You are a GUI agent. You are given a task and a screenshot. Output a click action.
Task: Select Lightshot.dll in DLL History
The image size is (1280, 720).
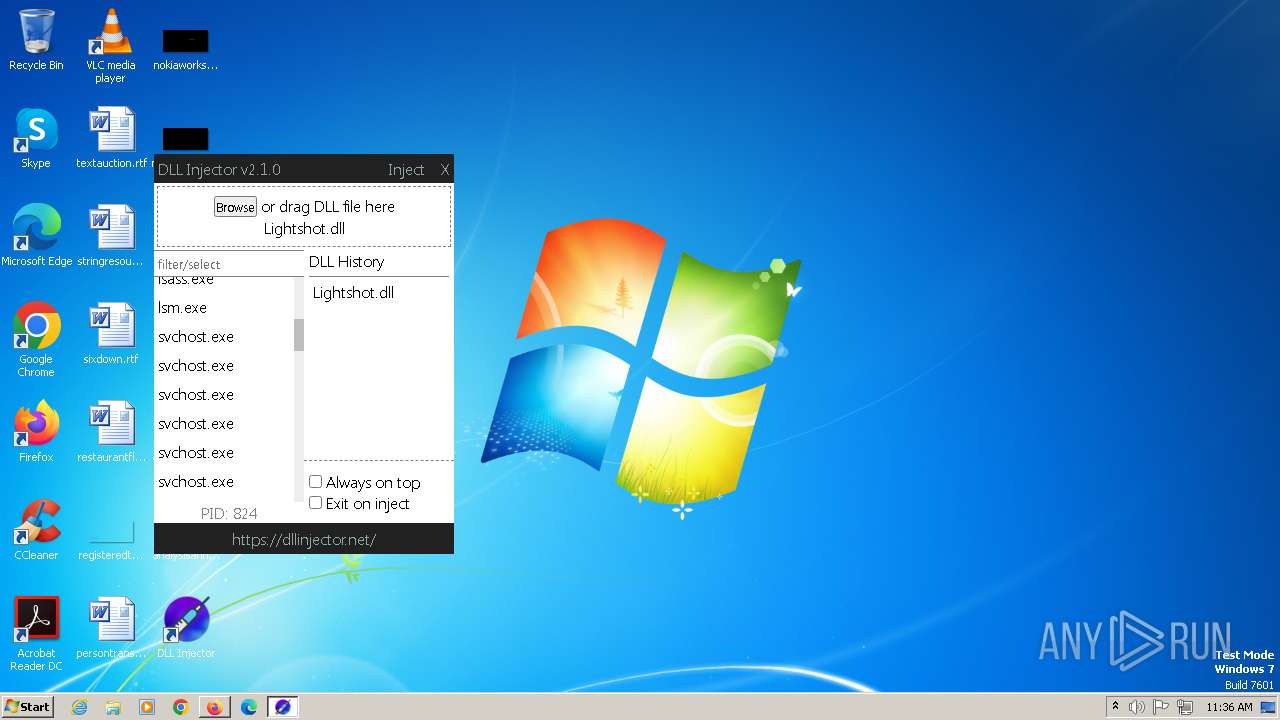click(353, 293)
